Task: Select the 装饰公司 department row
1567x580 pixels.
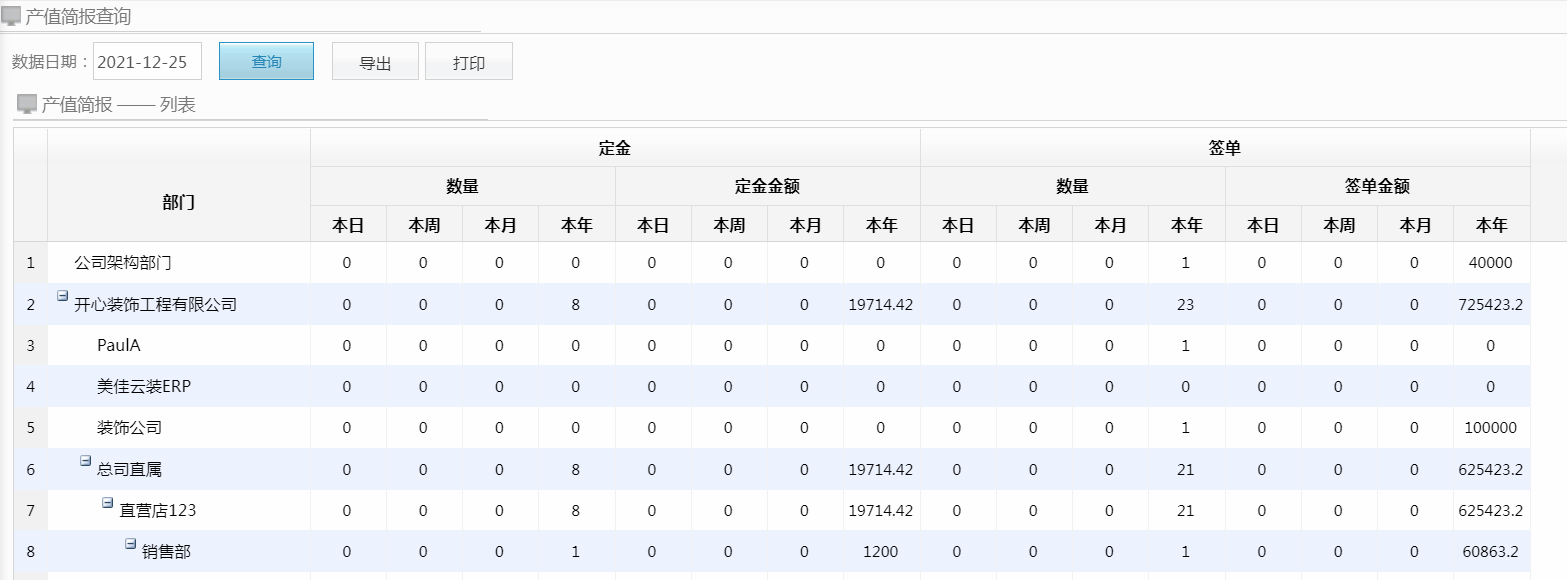Action: 129,428
